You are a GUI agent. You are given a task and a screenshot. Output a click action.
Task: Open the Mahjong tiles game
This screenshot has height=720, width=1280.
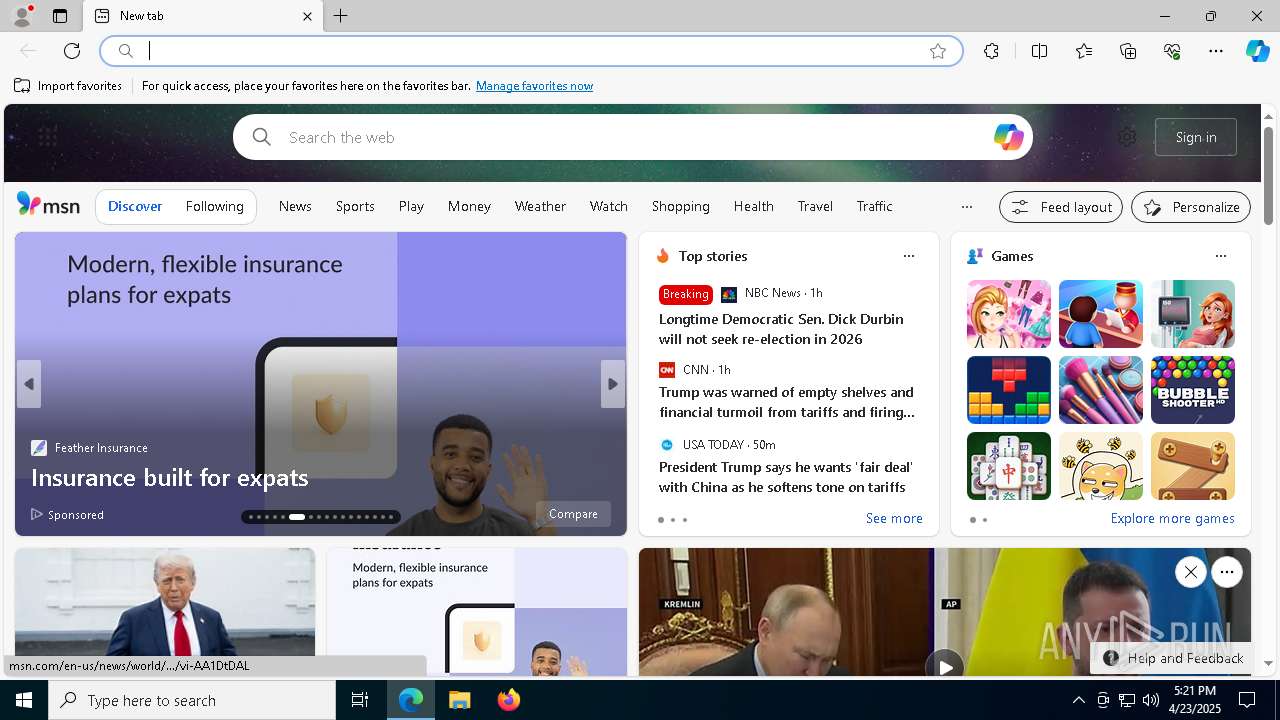click(x=1008, y=466)
